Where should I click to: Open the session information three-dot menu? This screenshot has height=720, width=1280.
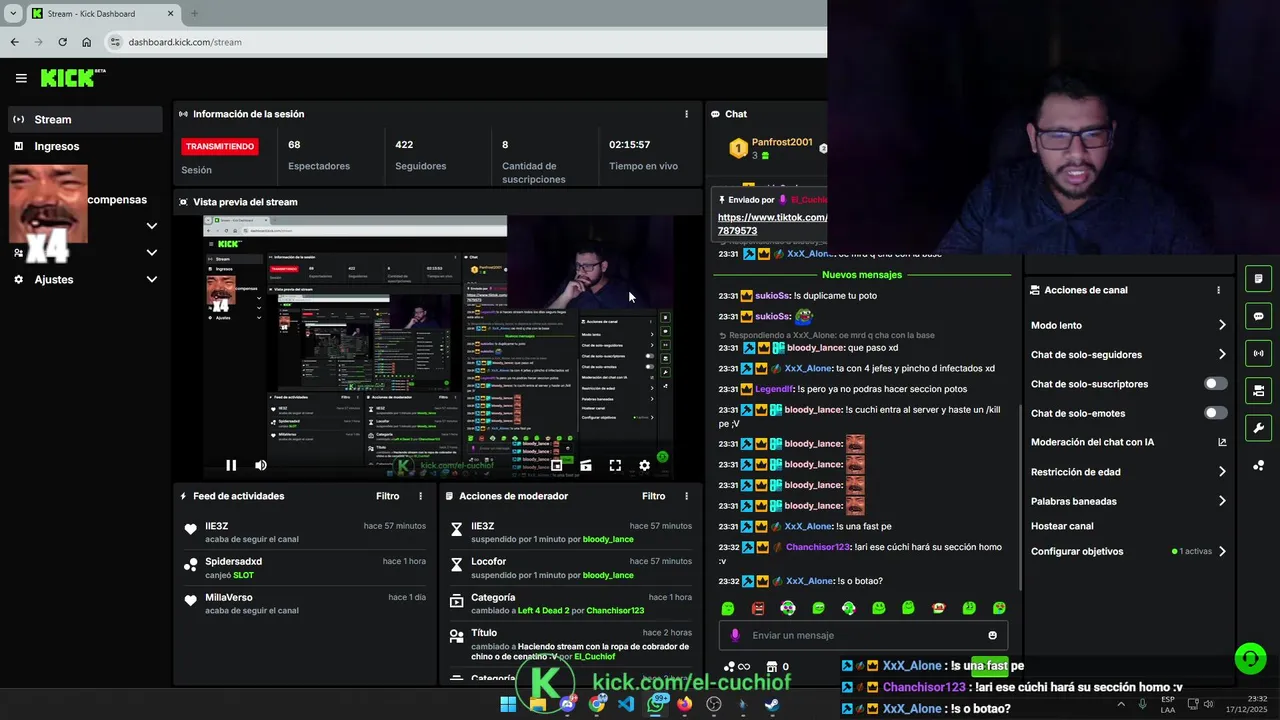click(686, 114)
